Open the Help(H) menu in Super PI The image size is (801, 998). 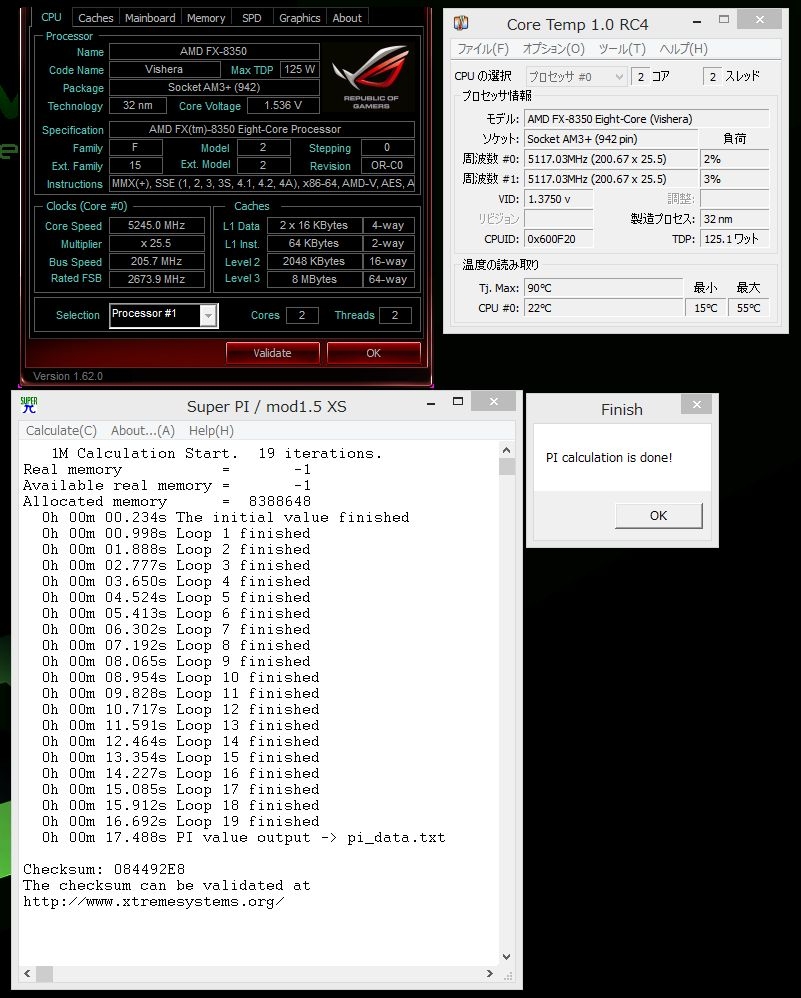coord(211,431)
